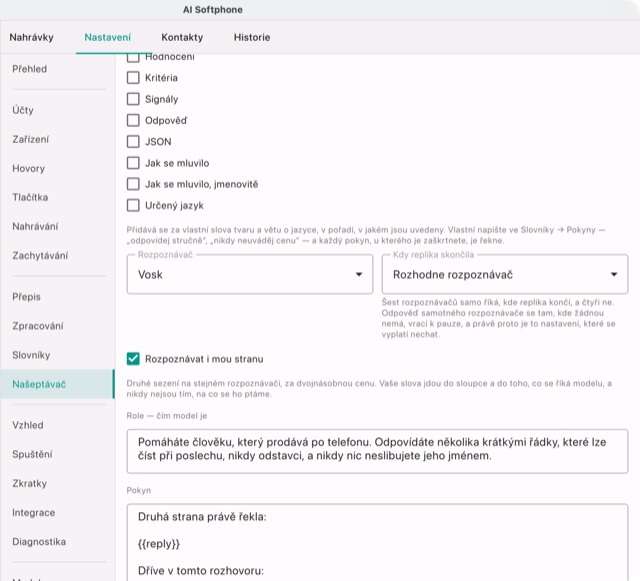Click into the Pokyn text area
This screenshot has width=640, height=581.
(x=377, y=542)
